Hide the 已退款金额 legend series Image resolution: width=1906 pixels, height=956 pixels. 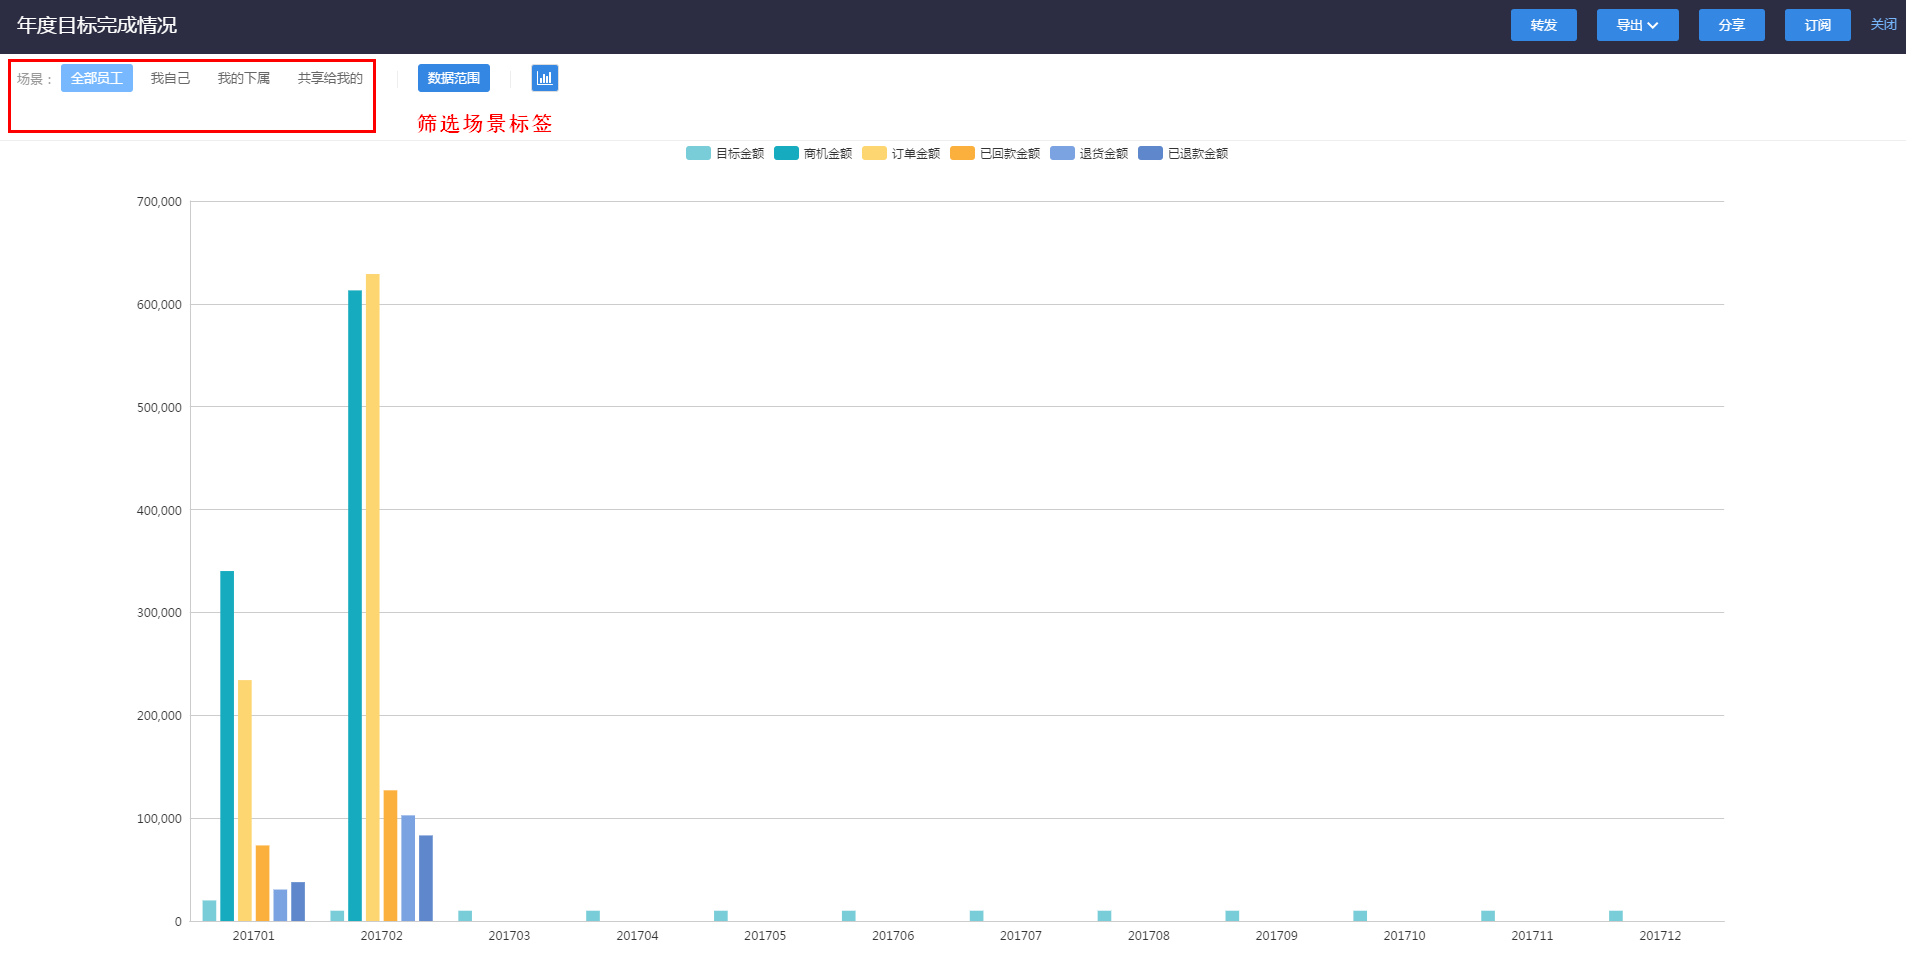[1150, 153]
